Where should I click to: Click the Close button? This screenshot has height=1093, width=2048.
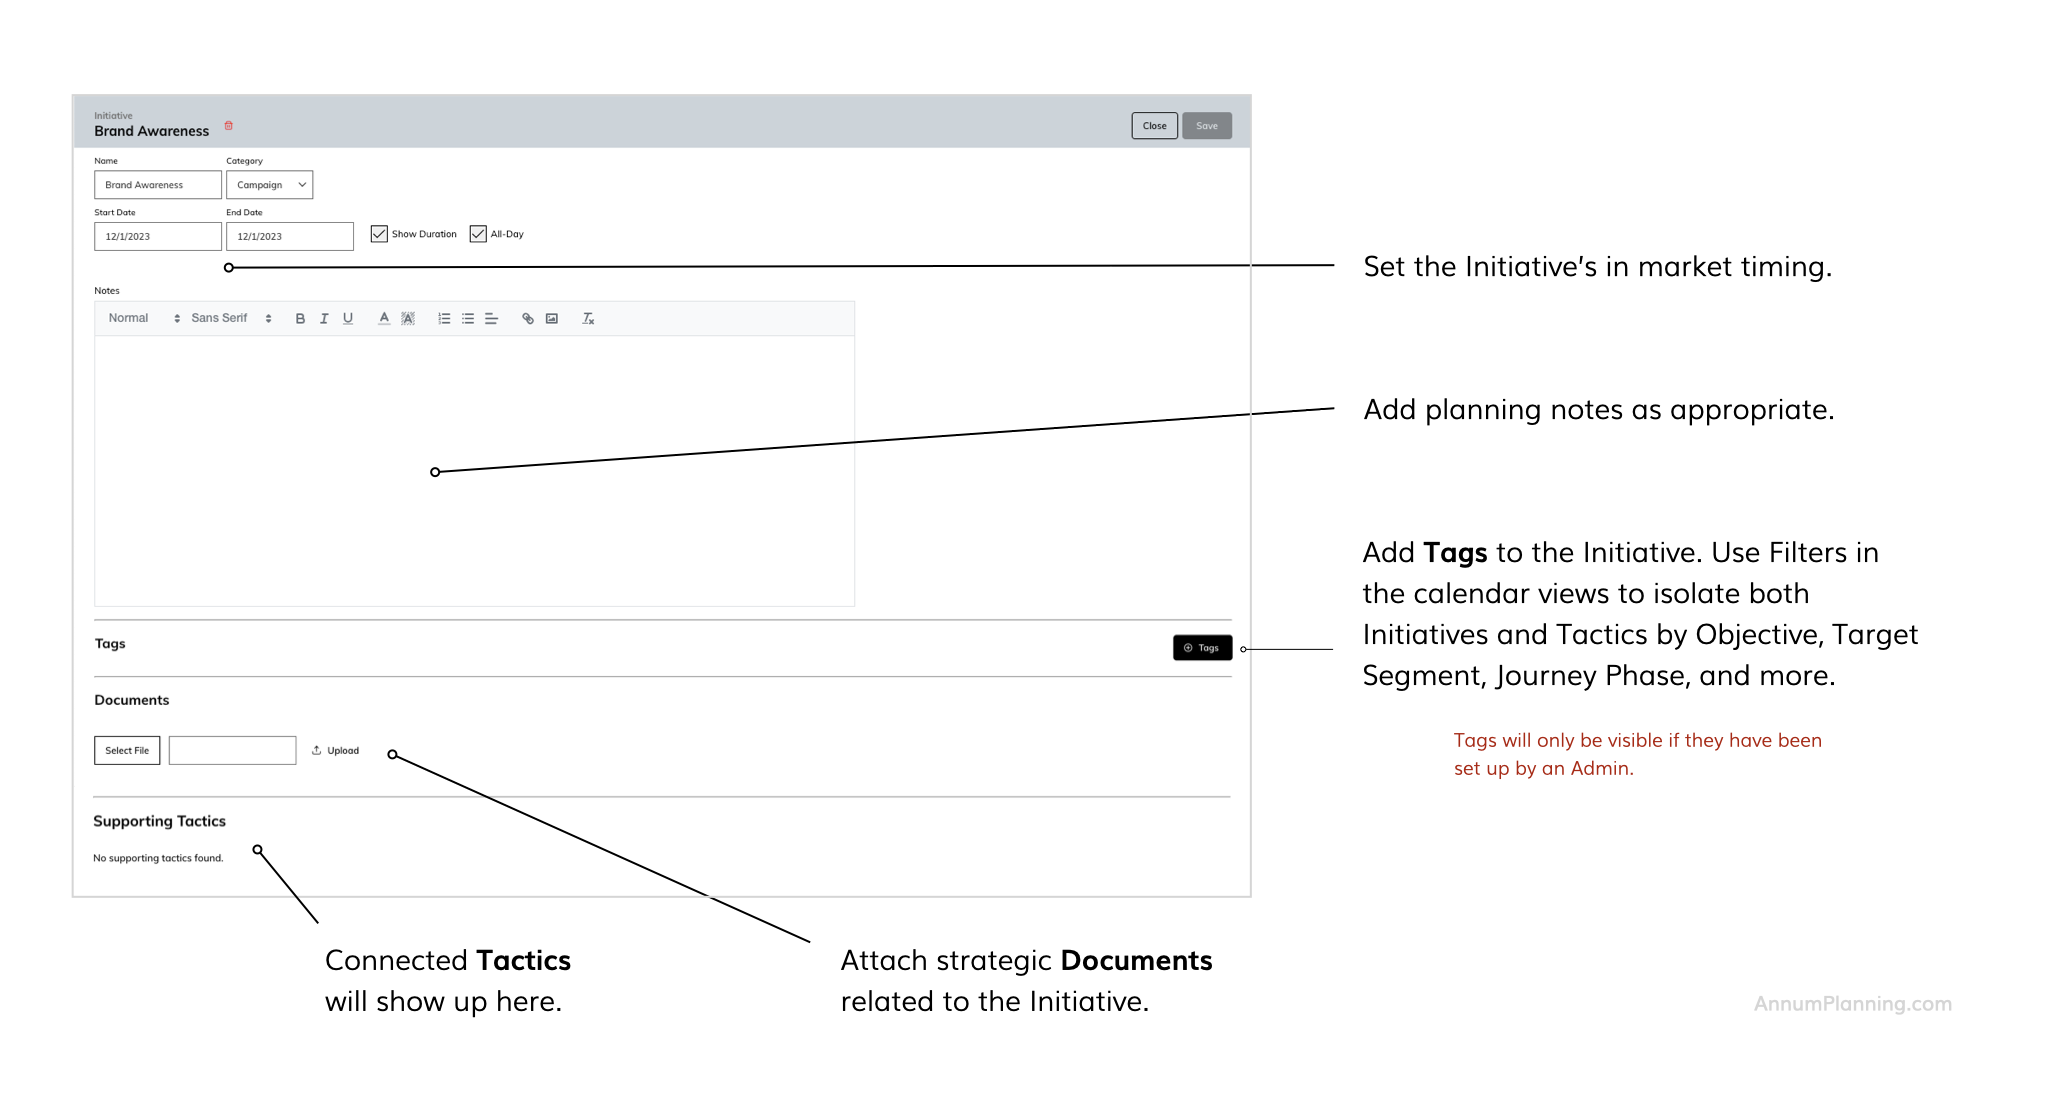click(x=1154, y=126)
